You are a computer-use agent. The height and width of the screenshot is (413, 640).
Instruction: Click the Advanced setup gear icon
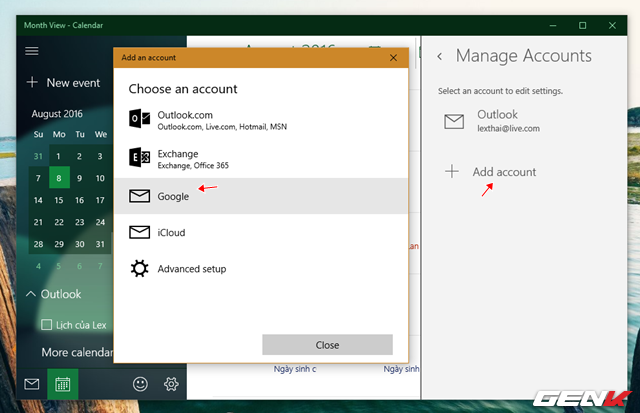[x=139, y=269]
